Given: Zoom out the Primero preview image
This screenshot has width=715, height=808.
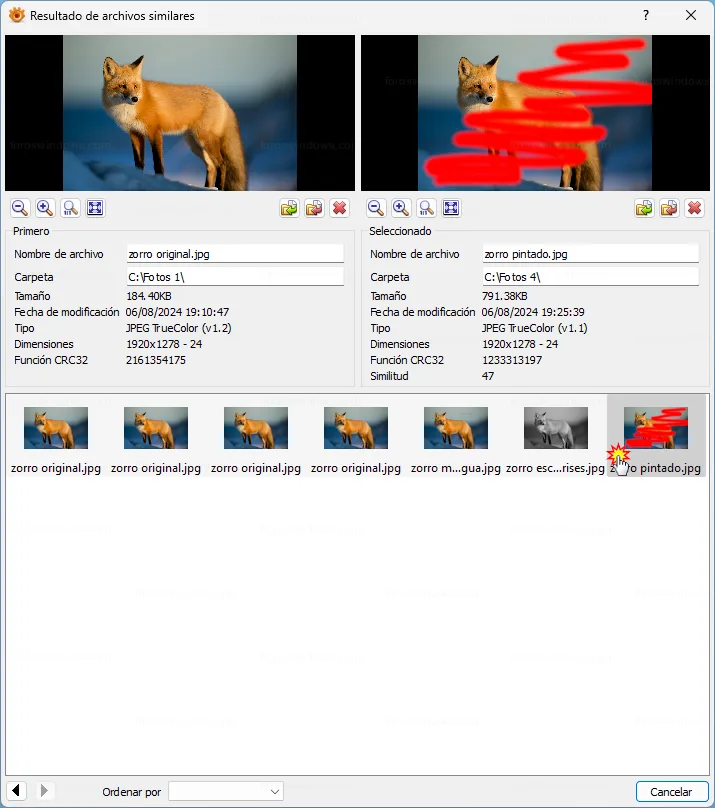Looking at the screenshot, I should pos(20,208).
